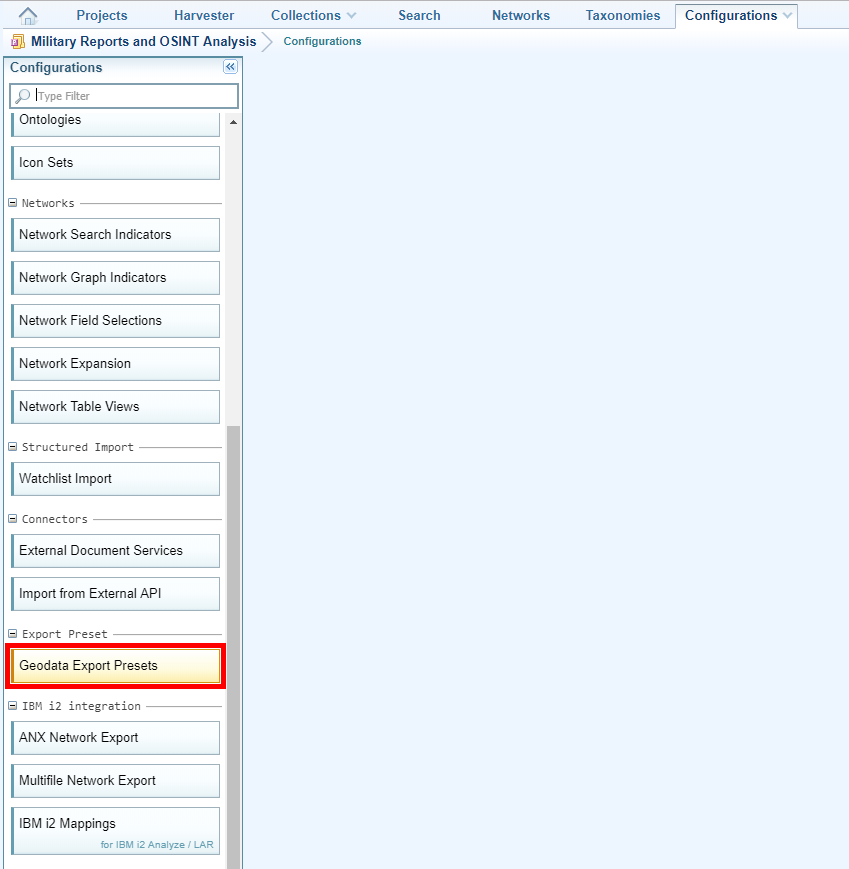This screenshot has width=849, height=869.
Task: Open Network Search Indicators configuration
Action: point(115,235)
